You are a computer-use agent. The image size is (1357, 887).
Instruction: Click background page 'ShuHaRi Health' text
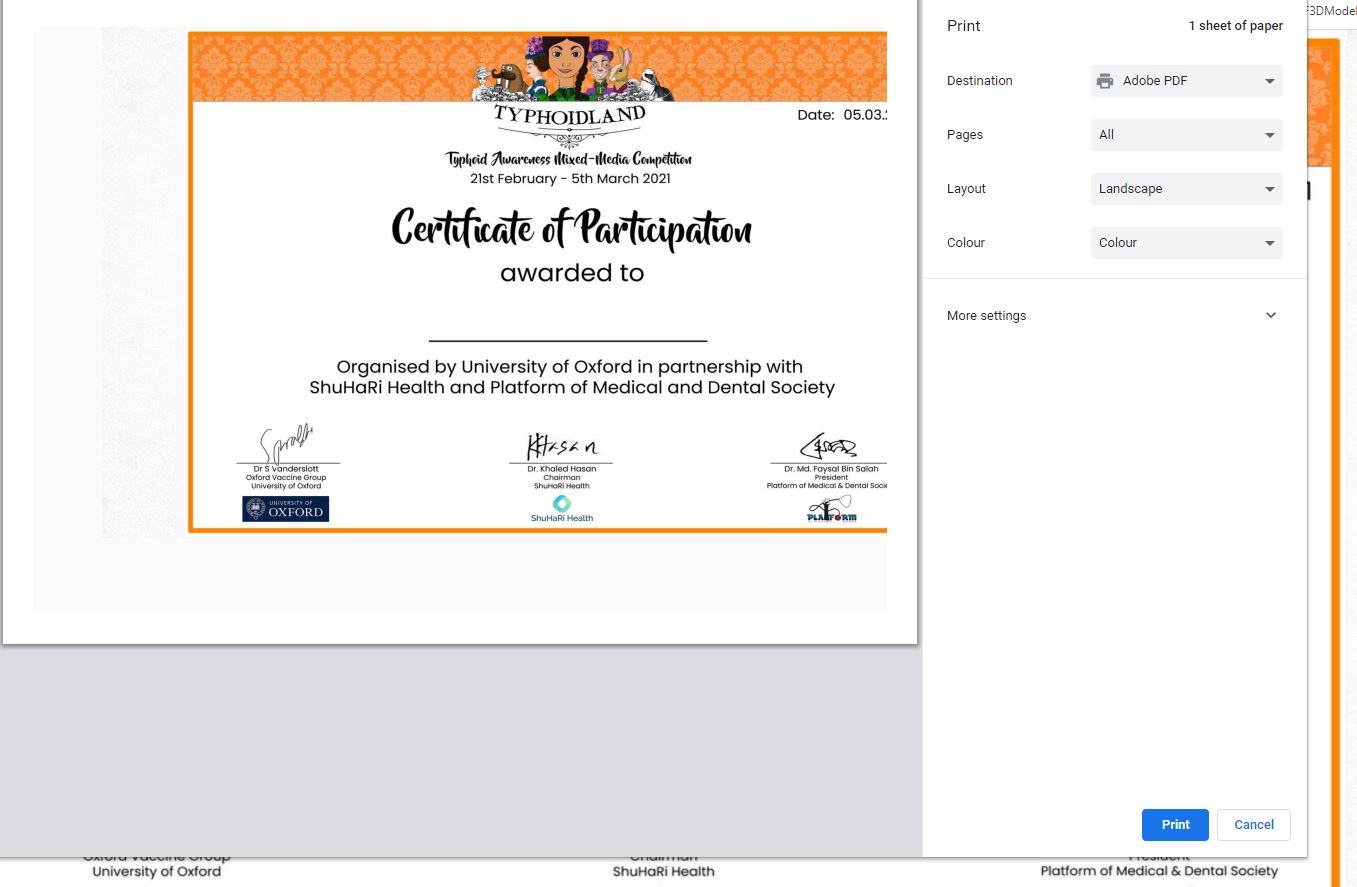pyautogui.click(x=664, y=872)
